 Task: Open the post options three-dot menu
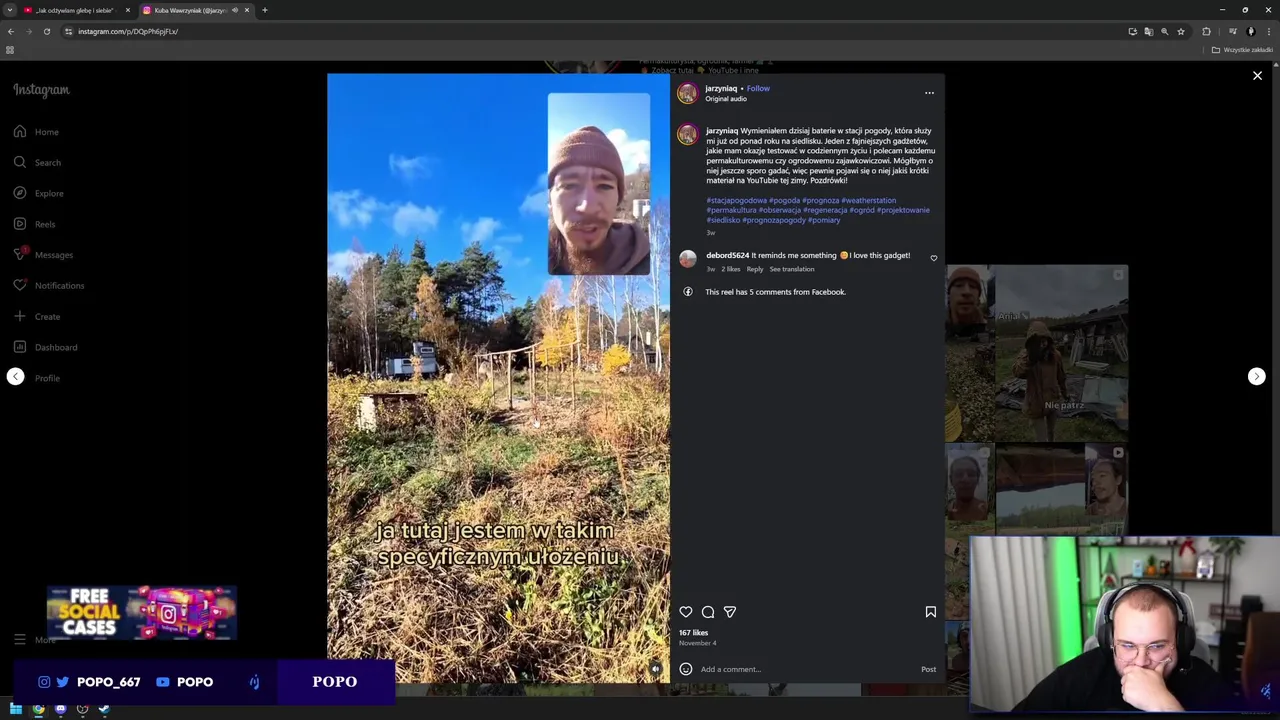(x=929, y=93)
